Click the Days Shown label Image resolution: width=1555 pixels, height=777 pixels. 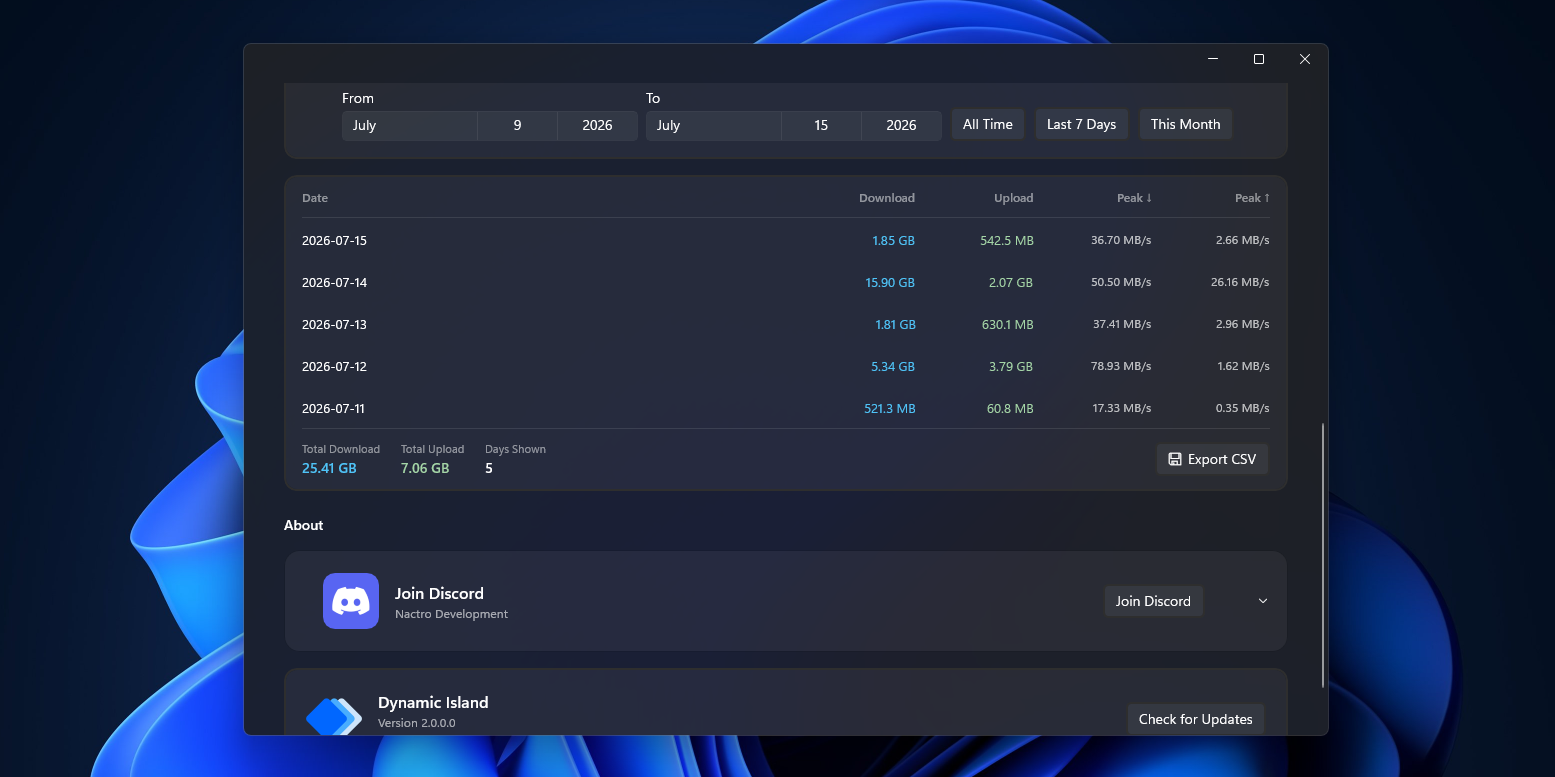click(x=515, y=449)
